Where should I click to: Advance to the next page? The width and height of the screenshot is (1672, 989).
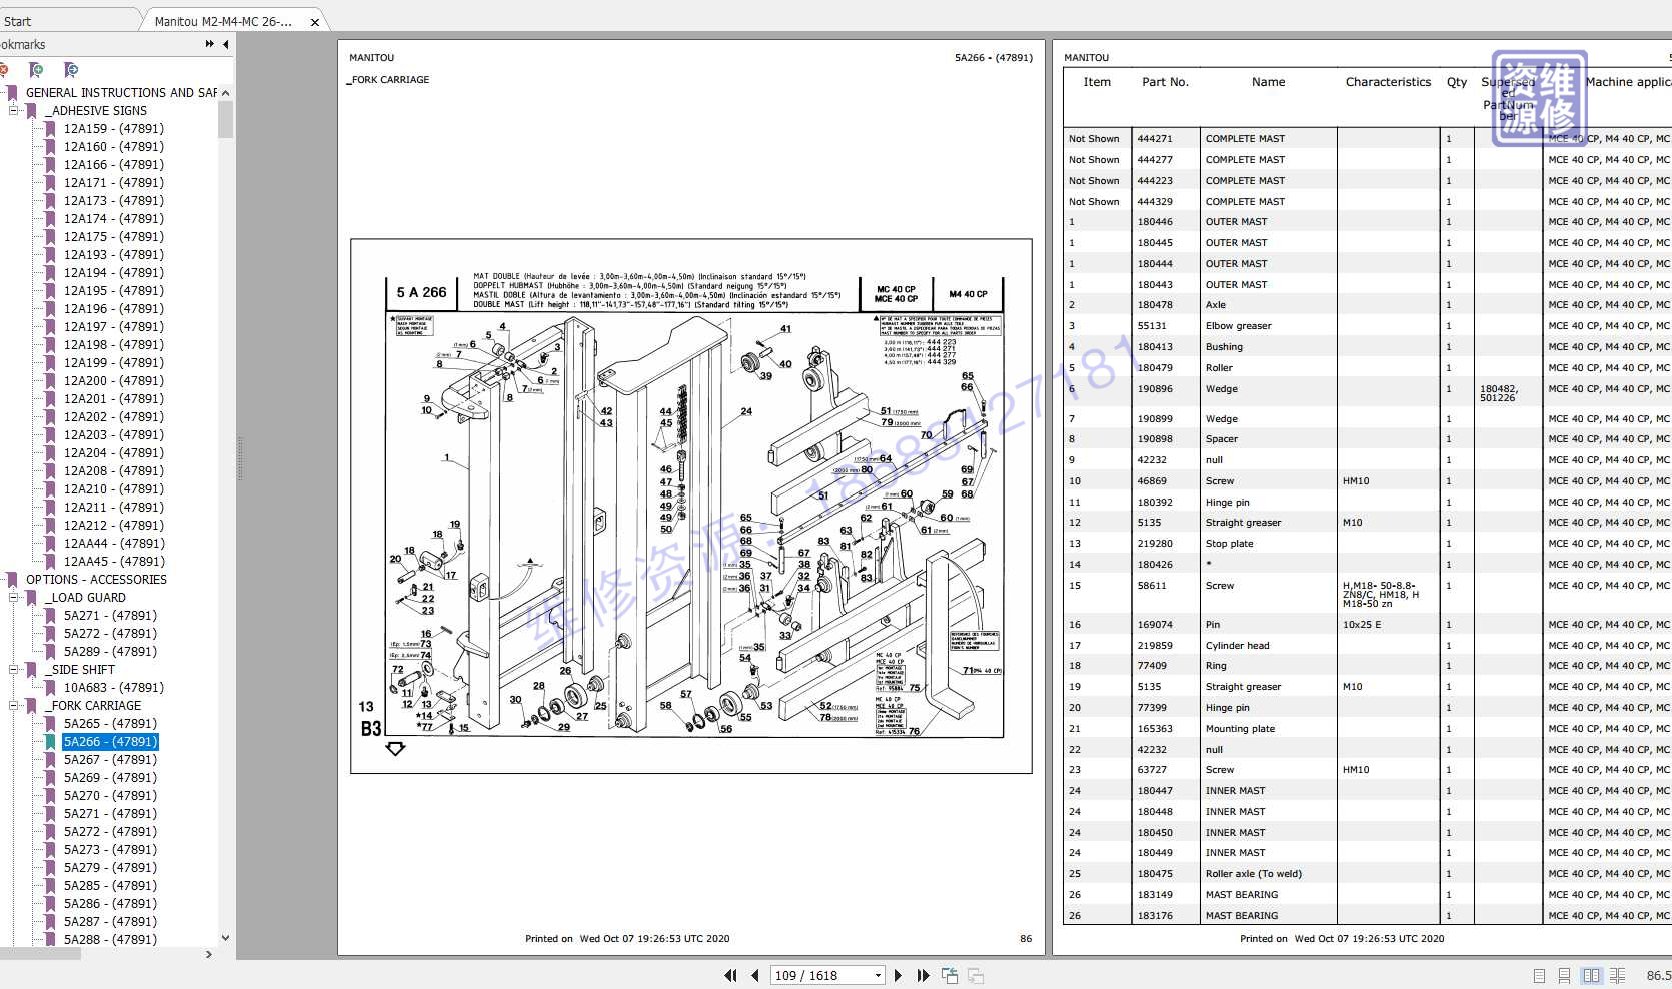[x=898, y=975]
